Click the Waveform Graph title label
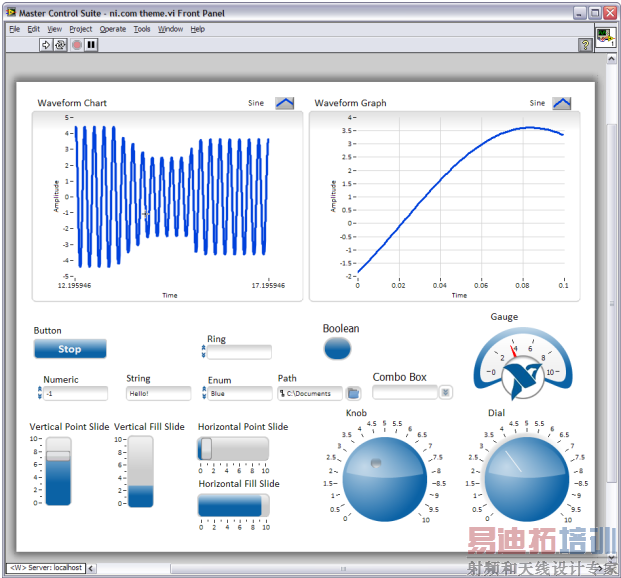621x578 pixels. coord(350,103)
